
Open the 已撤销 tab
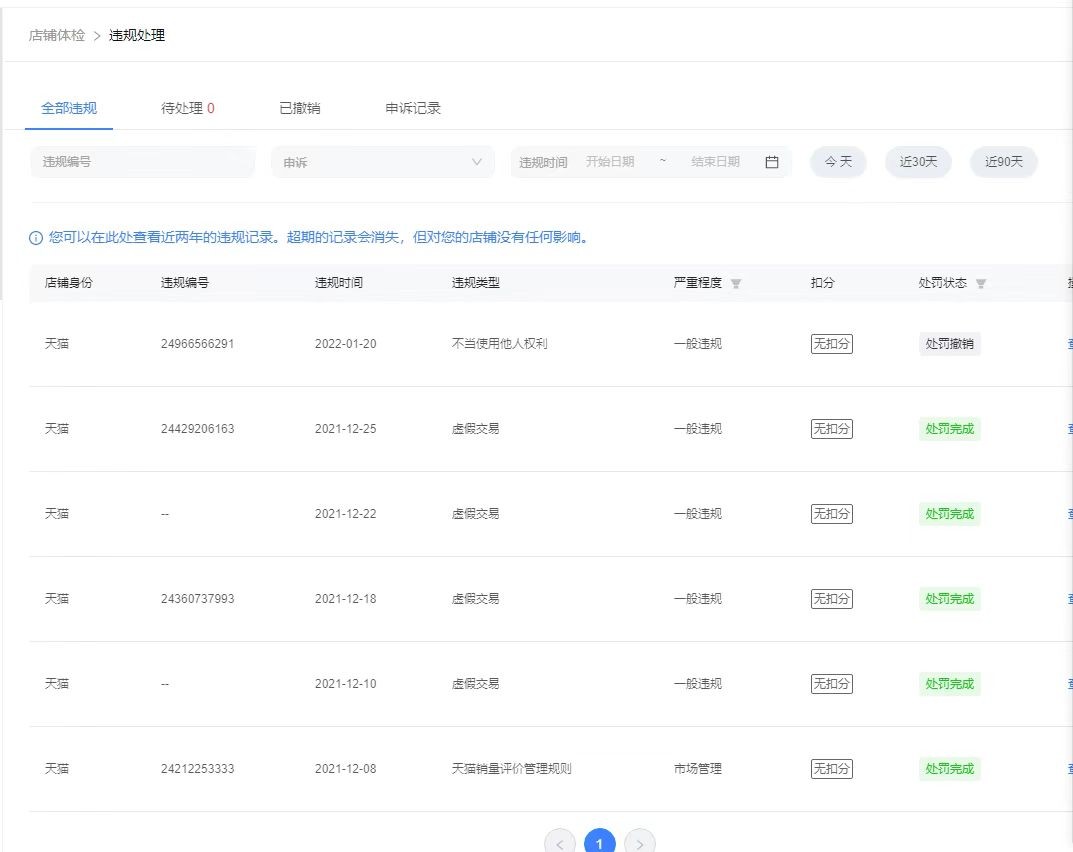pos(300,108)
